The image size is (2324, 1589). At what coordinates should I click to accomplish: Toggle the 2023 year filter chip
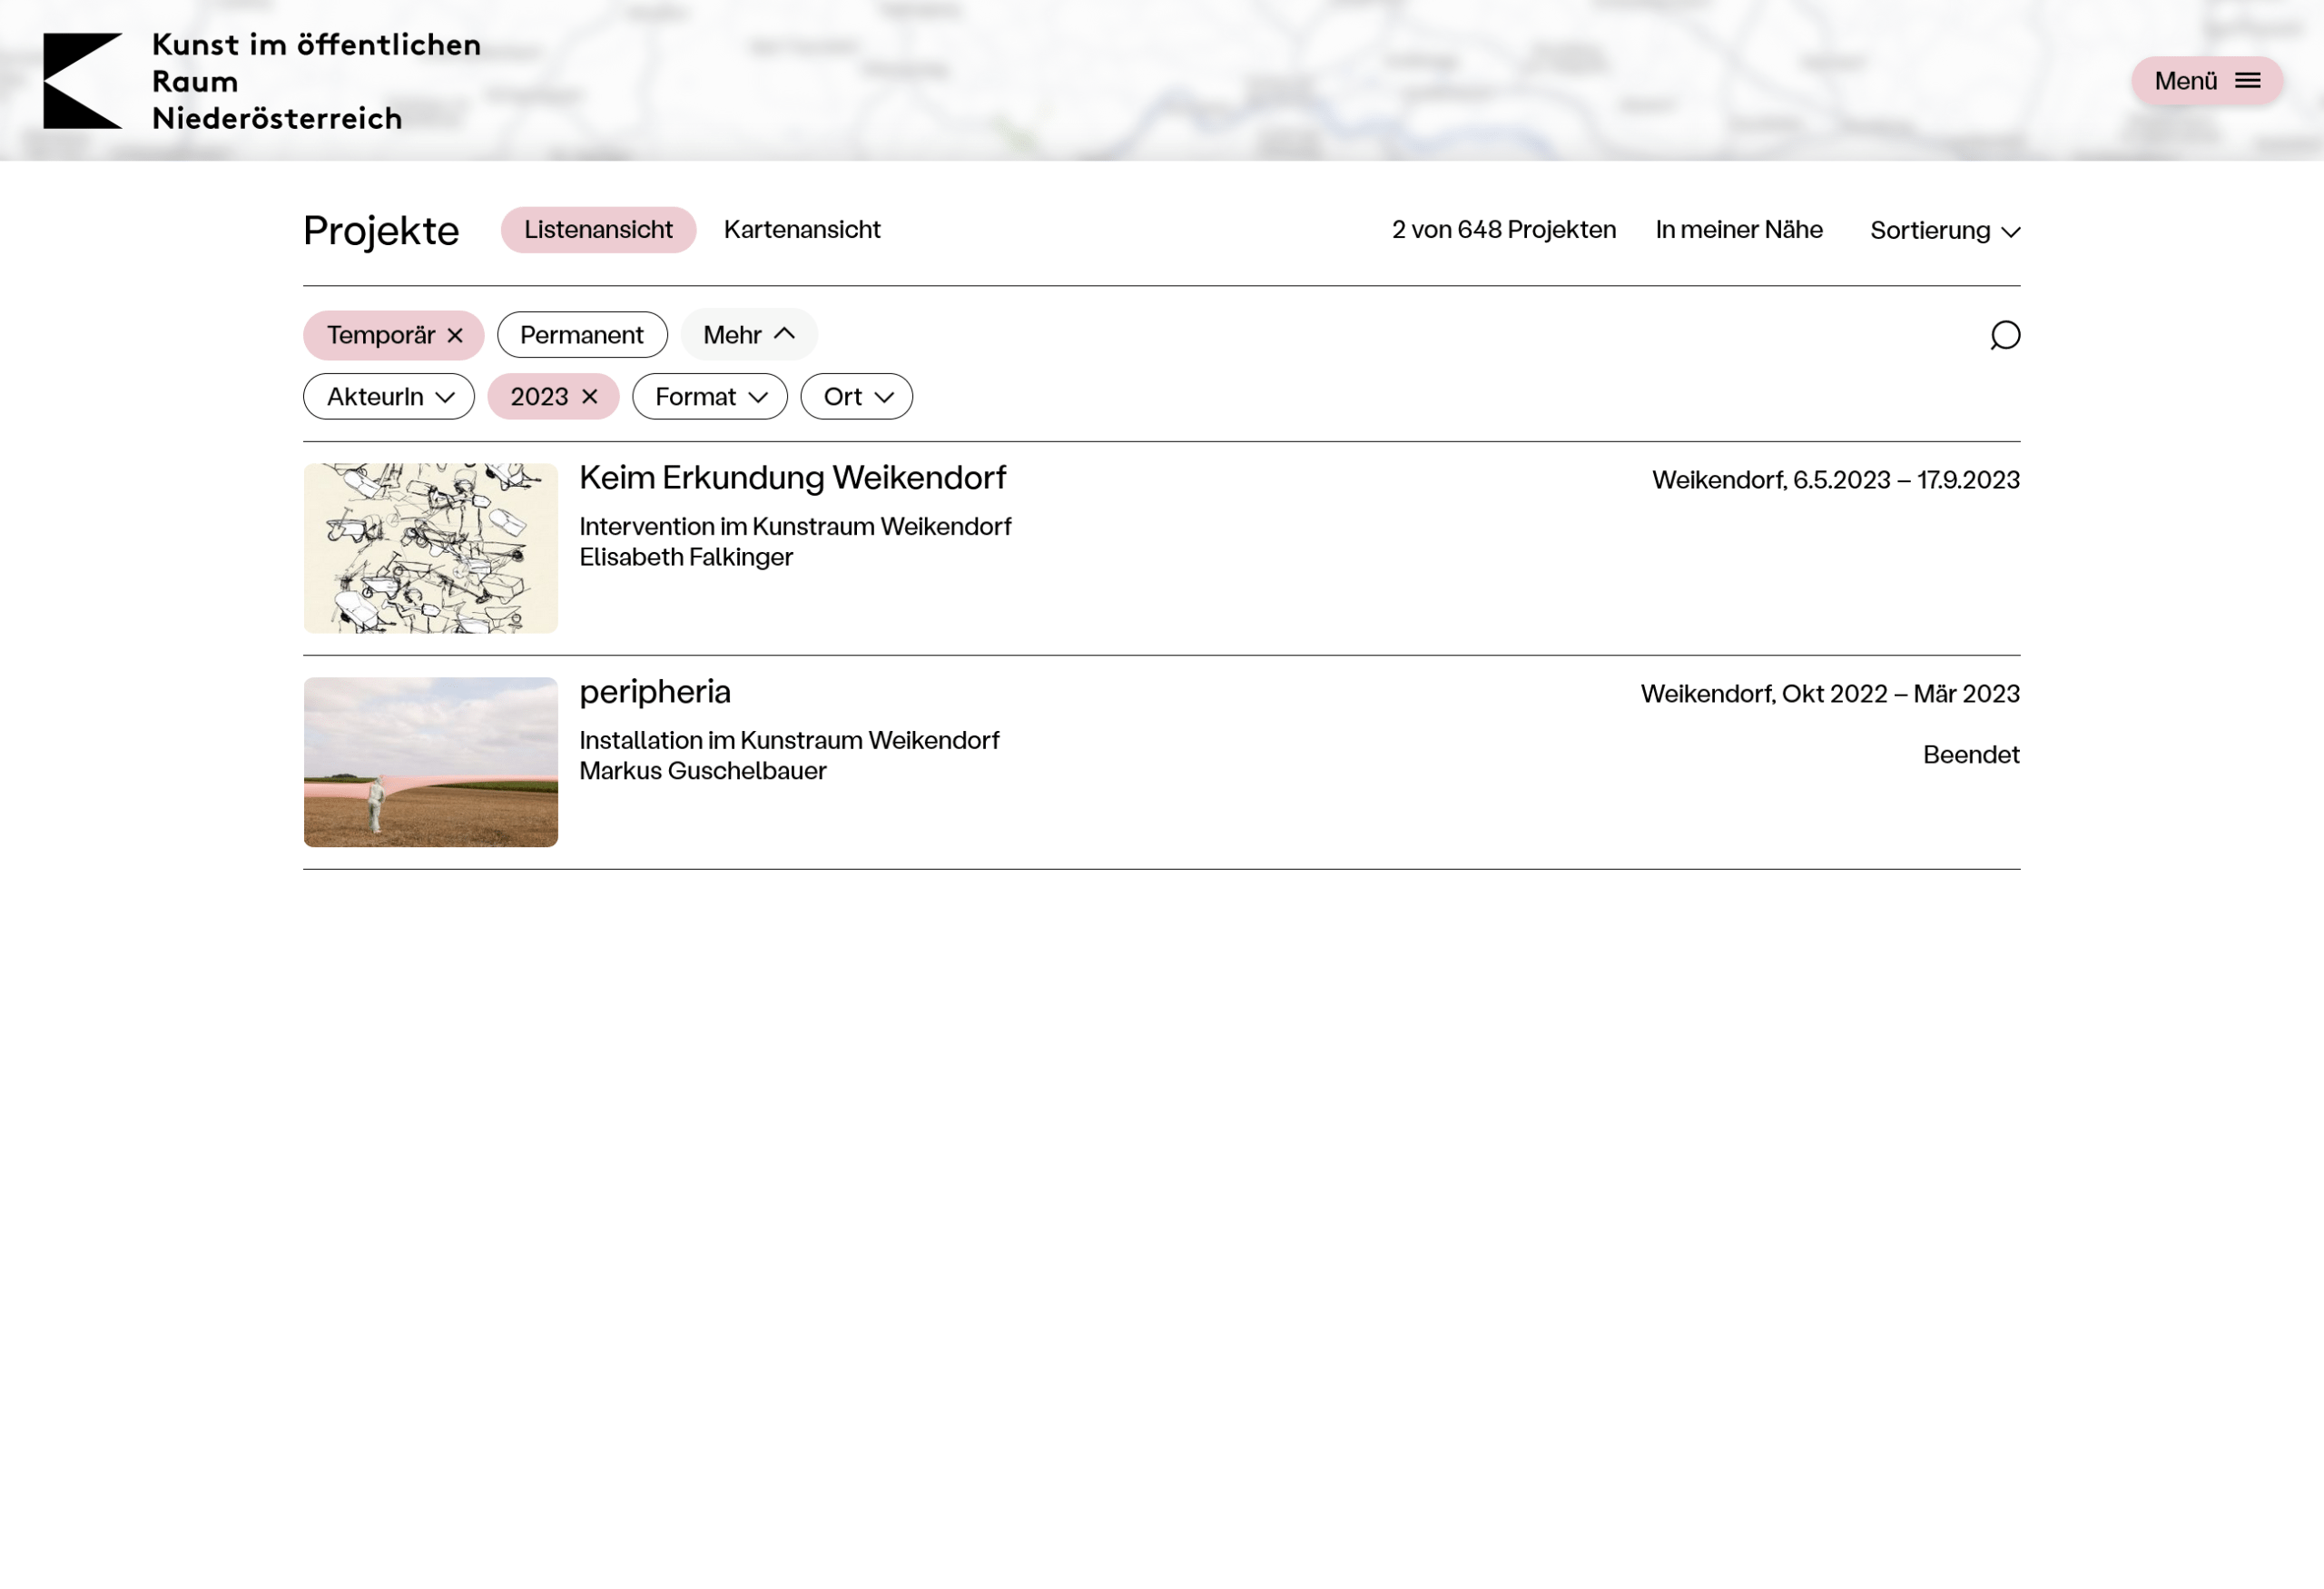pyautogui.click(x=539, y=397)
